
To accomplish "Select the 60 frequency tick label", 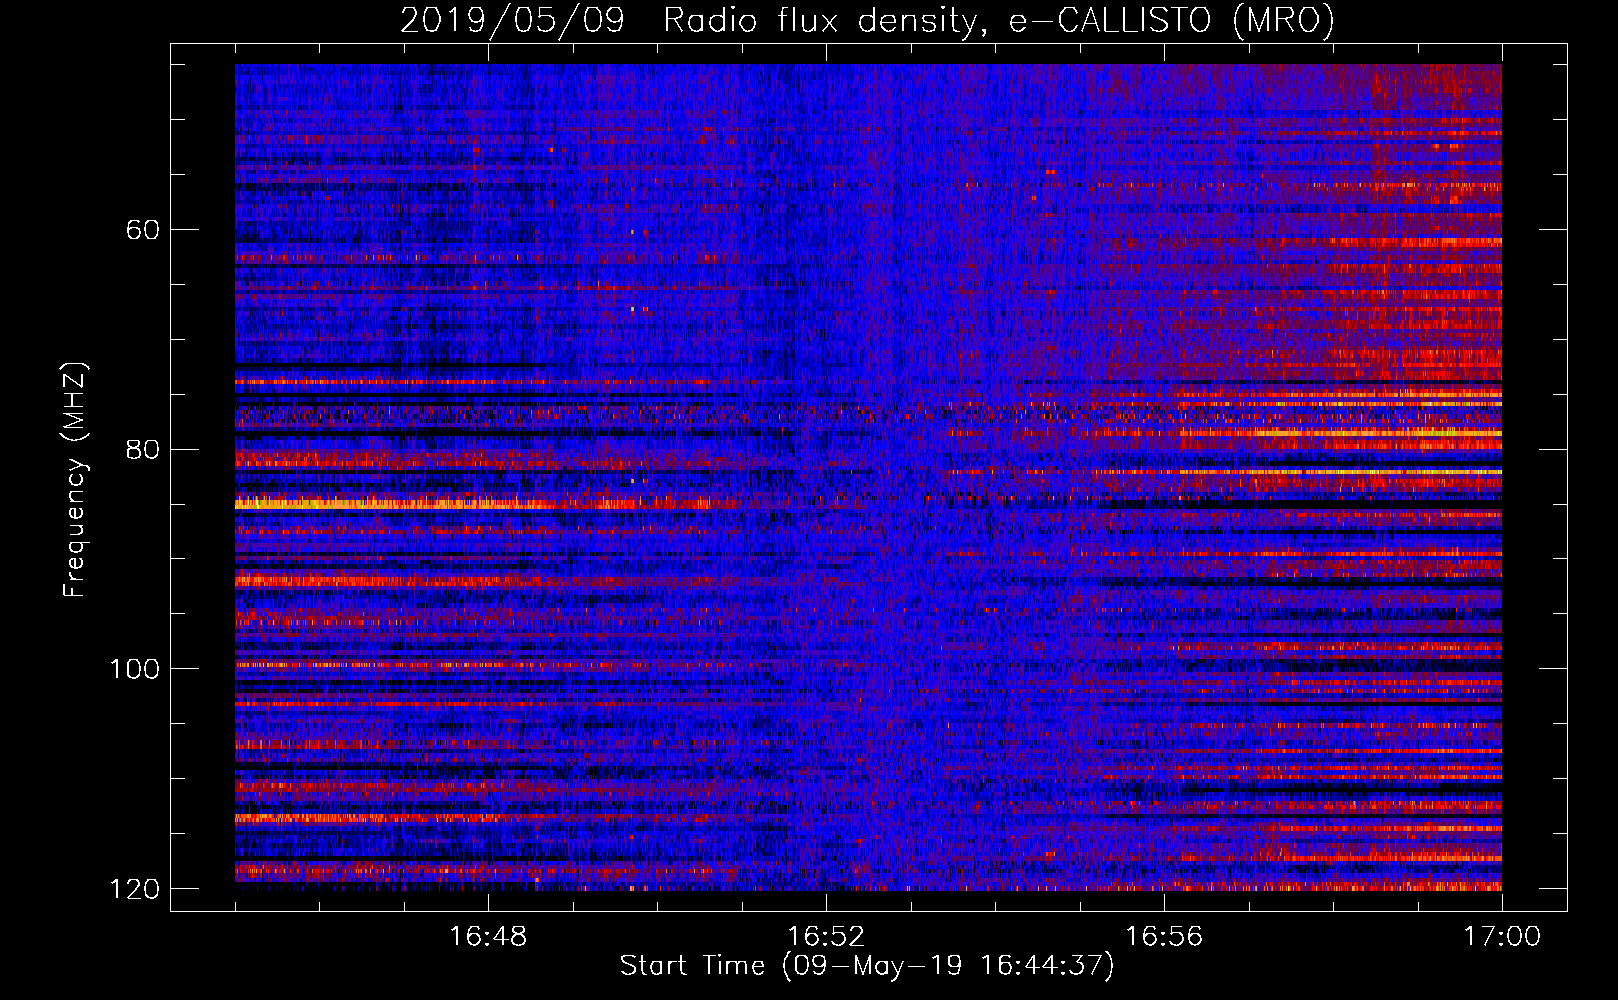I will (x=143, y=230).
